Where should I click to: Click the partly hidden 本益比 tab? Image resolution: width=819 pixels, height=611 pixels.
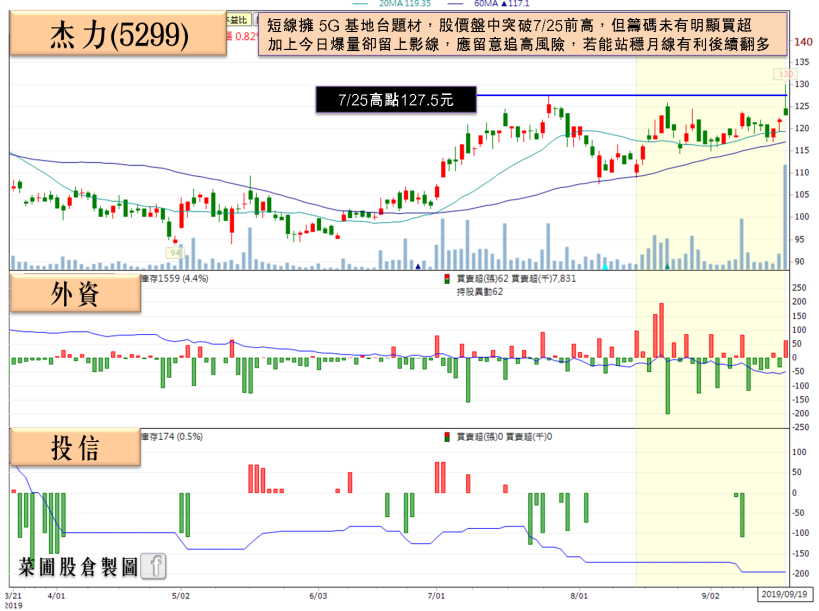(238, 20)
